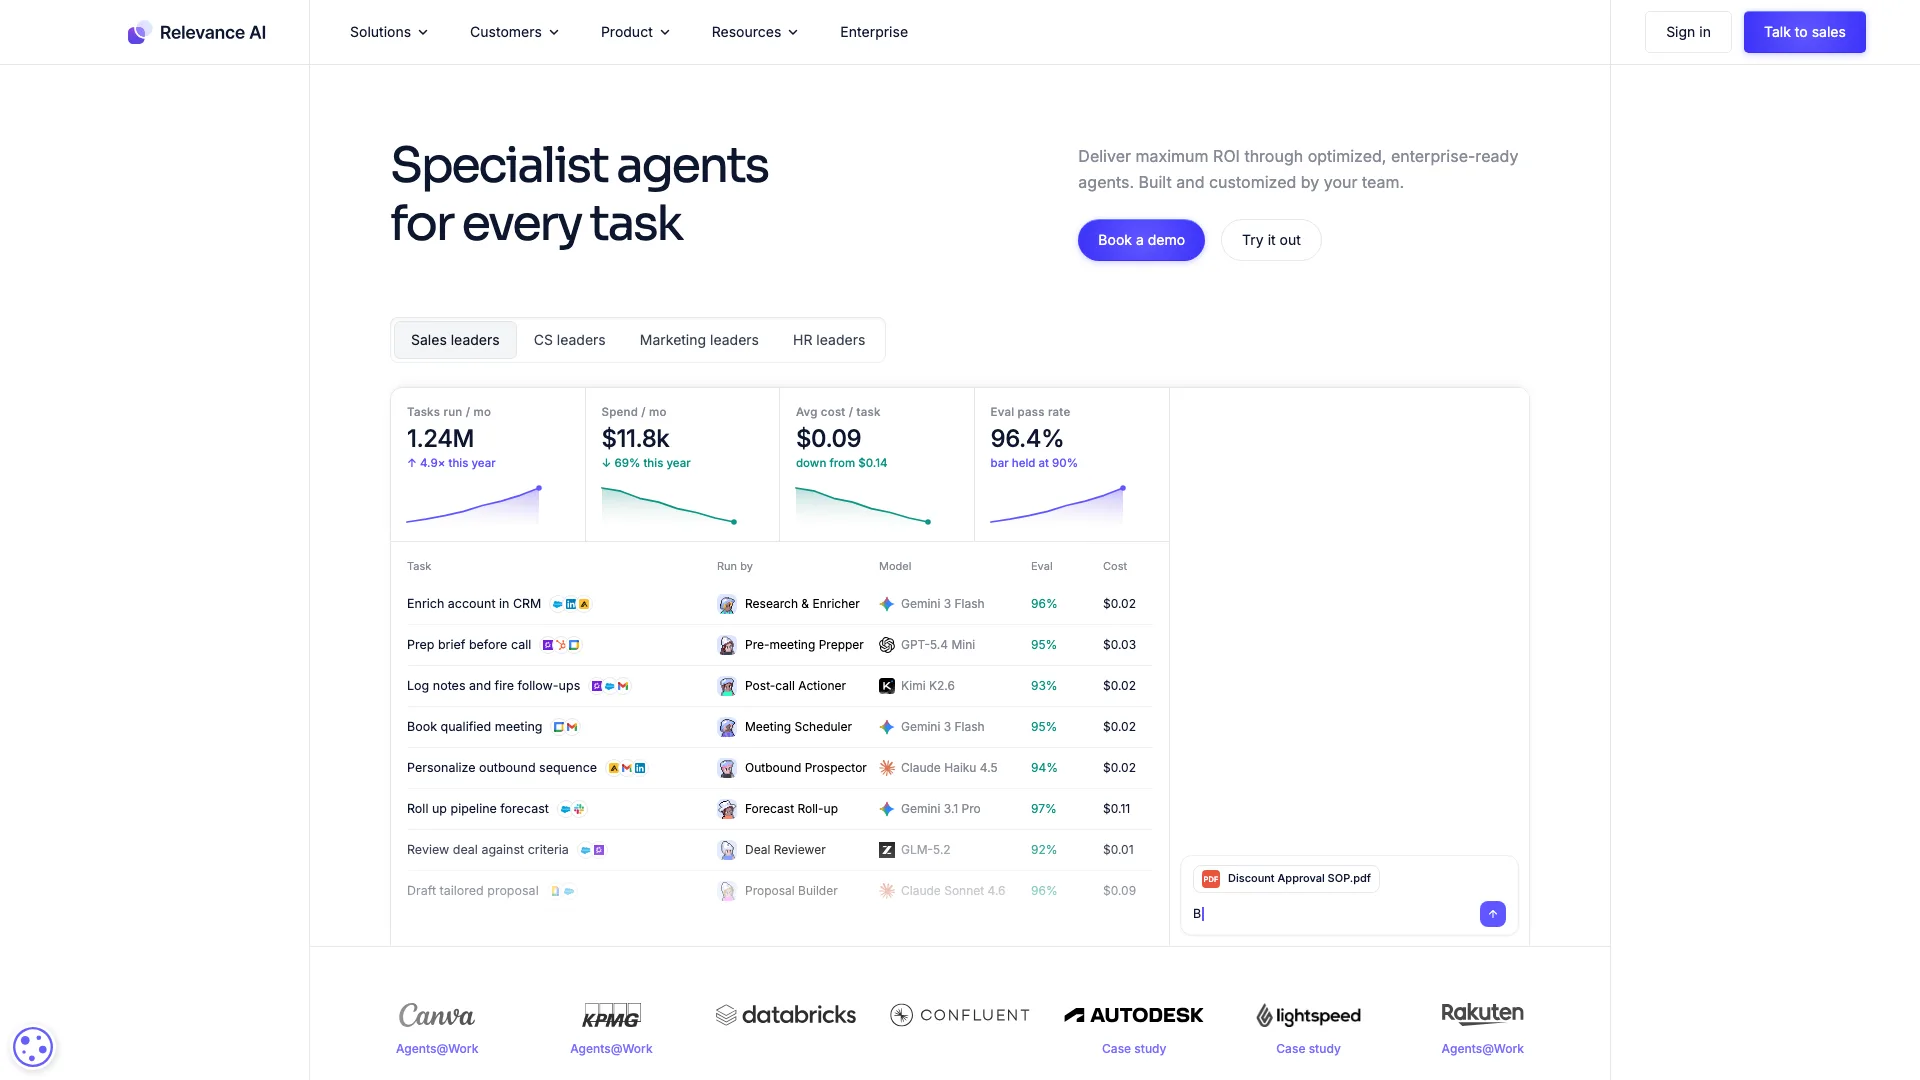This screenshot has width=1920, height=1080.
Task: Send the chat message with arrow button
Action: point(1492,914)
